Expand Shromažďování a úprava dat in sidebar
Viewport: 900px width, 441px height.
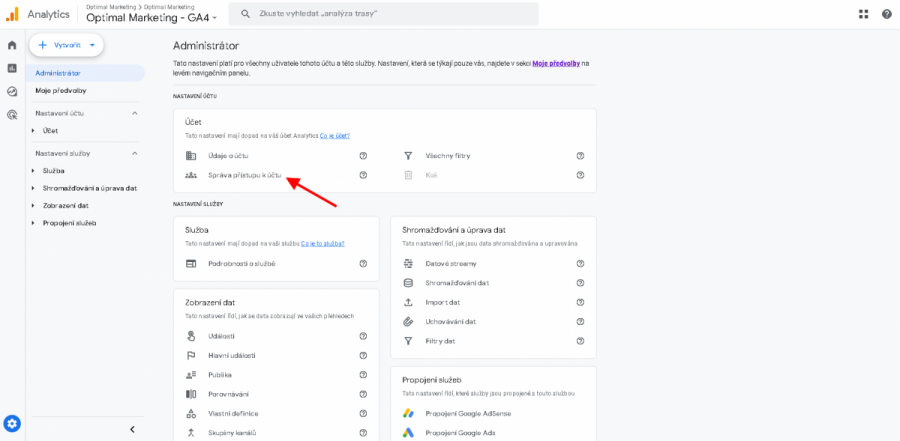pyautogui.click(x=33, y=188)
